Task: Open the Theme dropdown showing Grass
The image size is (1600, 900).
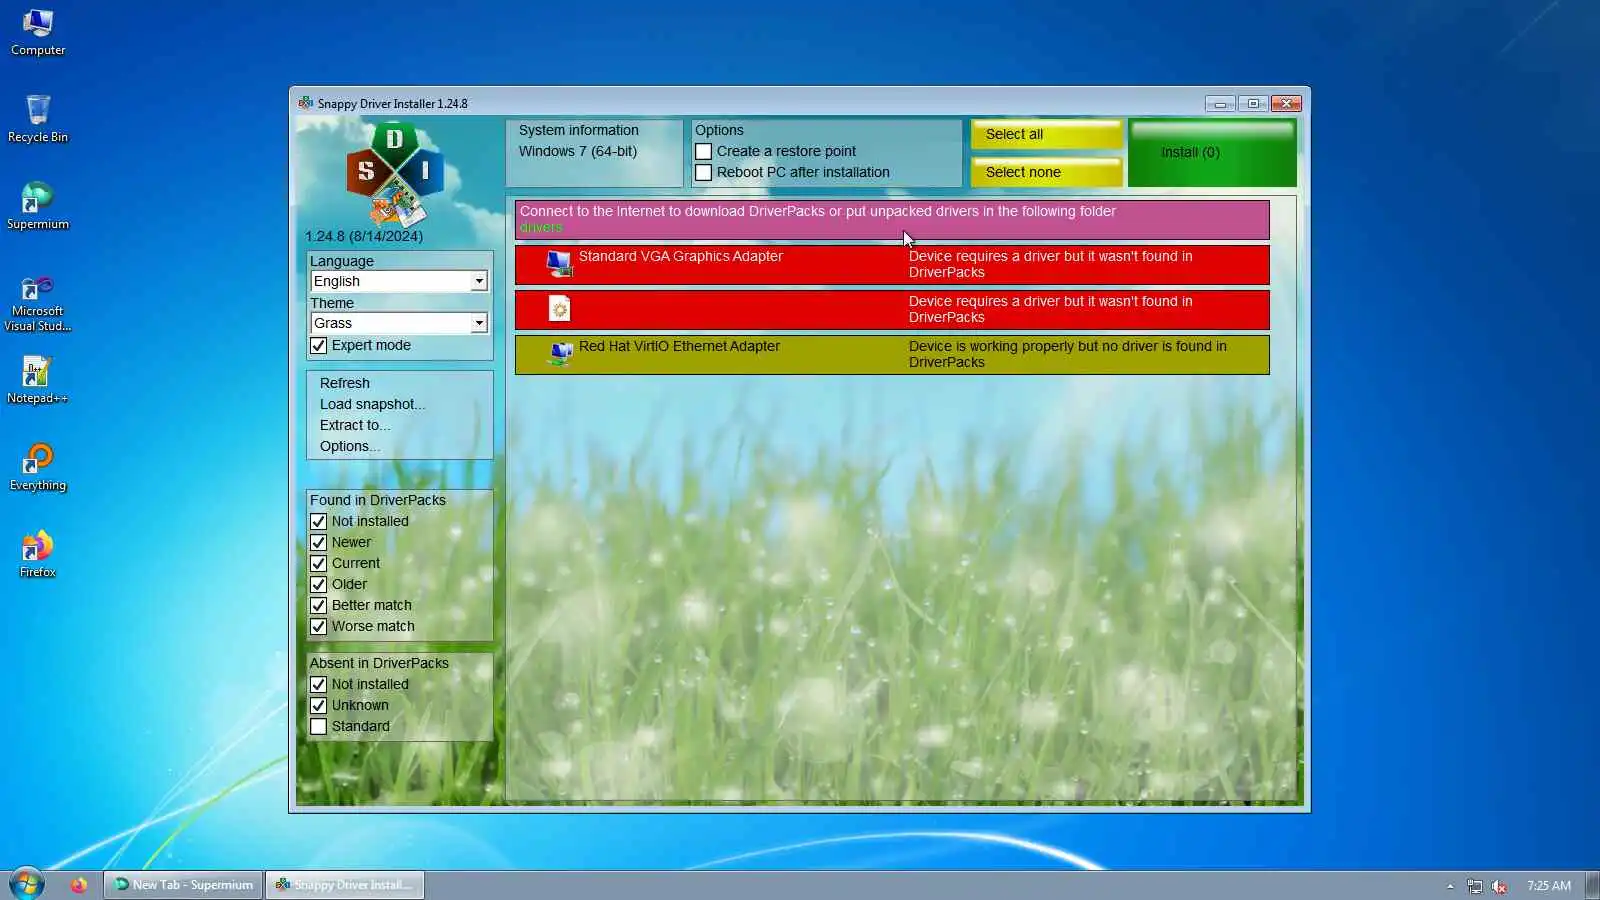Action: (399, 324)
